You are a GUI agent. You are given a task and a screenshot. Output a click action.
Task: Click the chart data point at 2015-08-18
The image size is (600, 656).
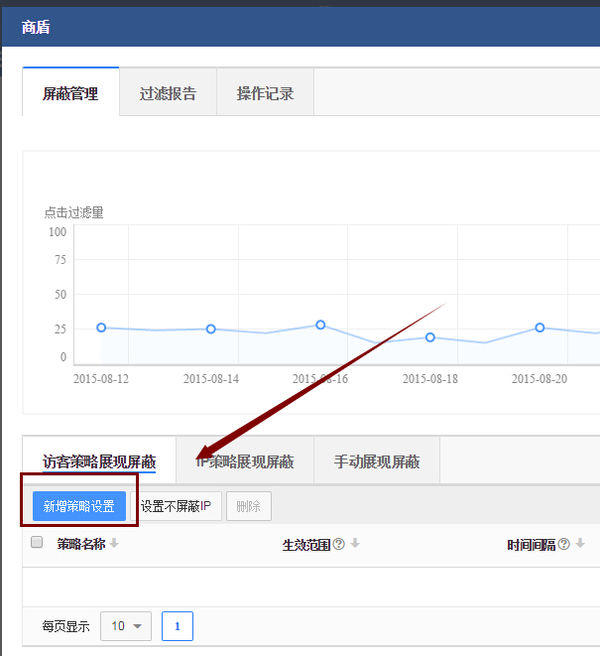click(430, 337)
